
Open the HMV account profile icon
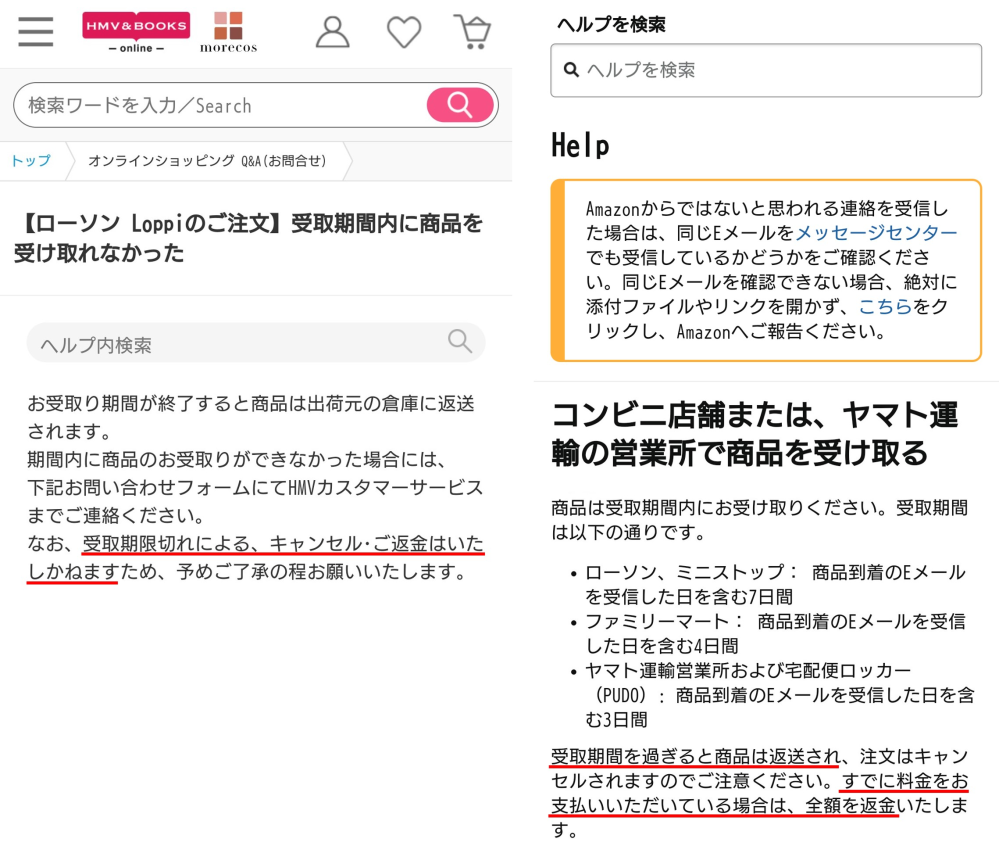[333, 32]
